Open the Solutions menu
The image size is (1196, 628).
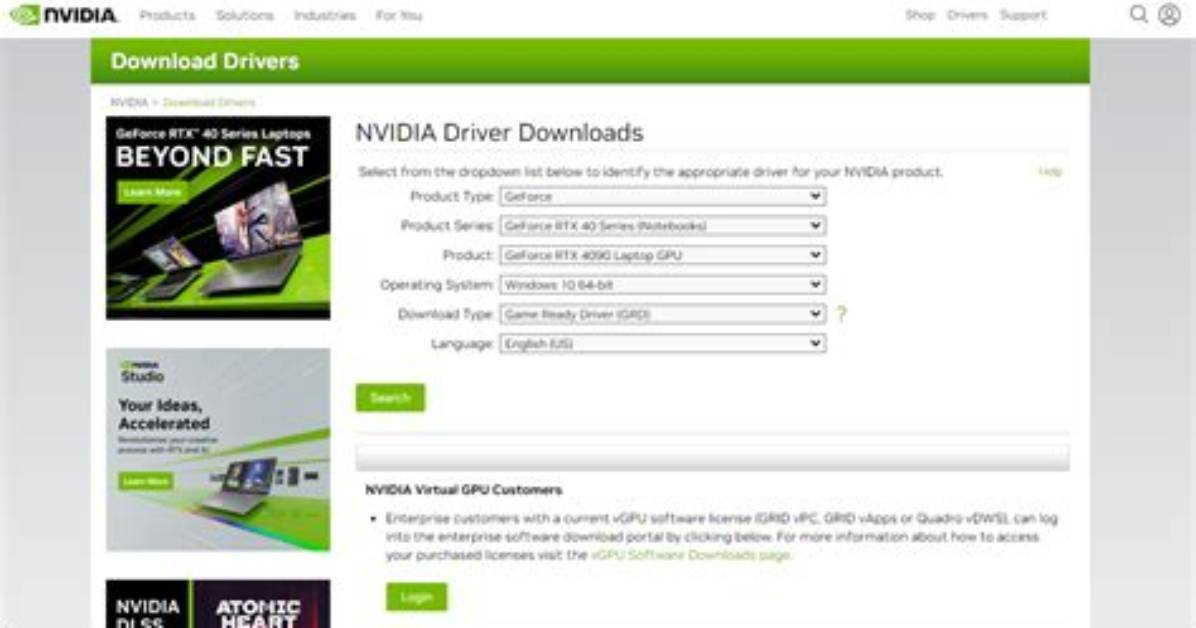pos(244,15)
